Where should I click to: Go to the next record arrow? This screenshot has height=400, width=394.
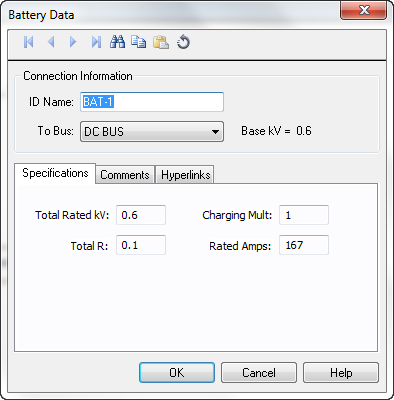(73, 42)
